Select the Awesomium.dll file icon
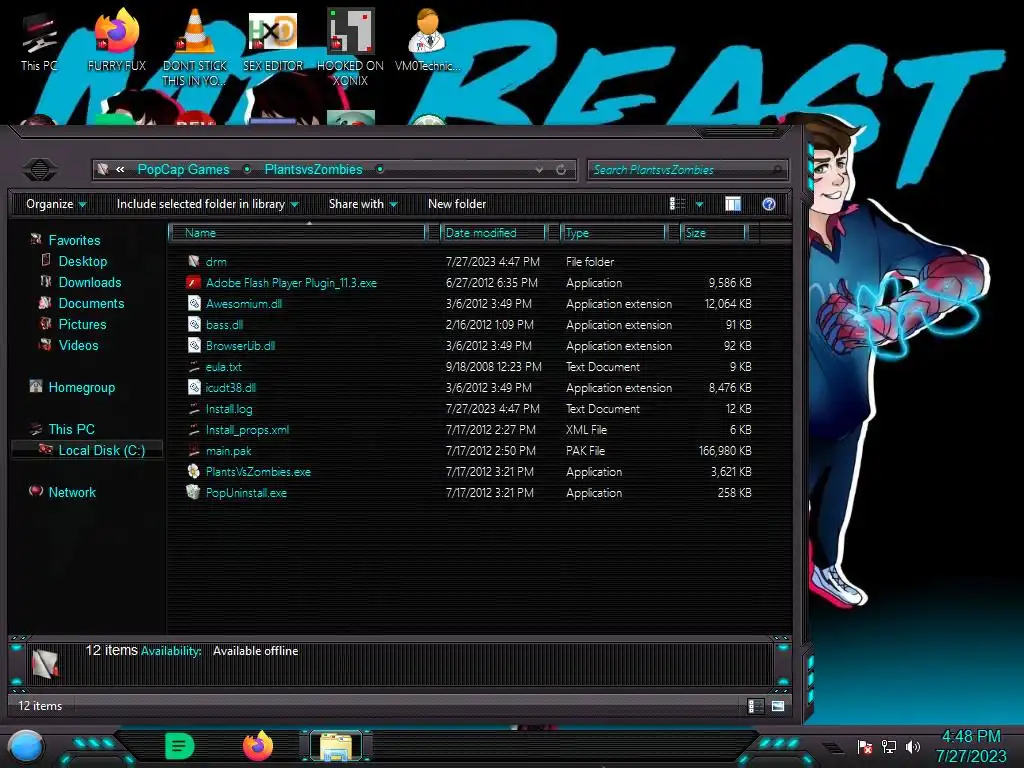Image resolution: width=1024 pixels, height=768 pixels. 194,304
